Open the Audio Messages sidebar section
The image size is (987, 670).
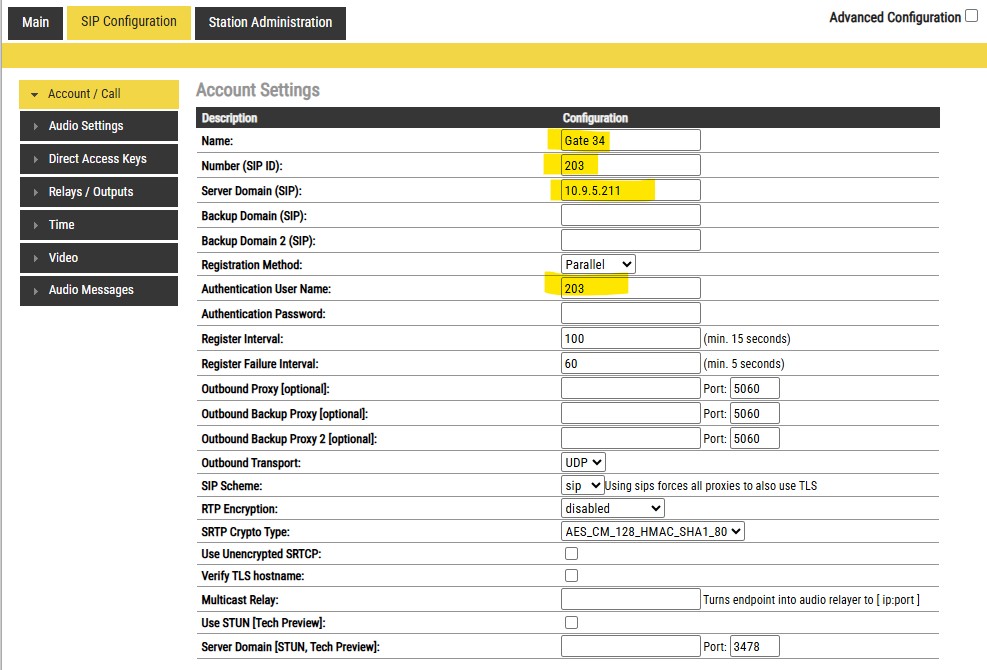pyautogui.click(x=98, y=290)
